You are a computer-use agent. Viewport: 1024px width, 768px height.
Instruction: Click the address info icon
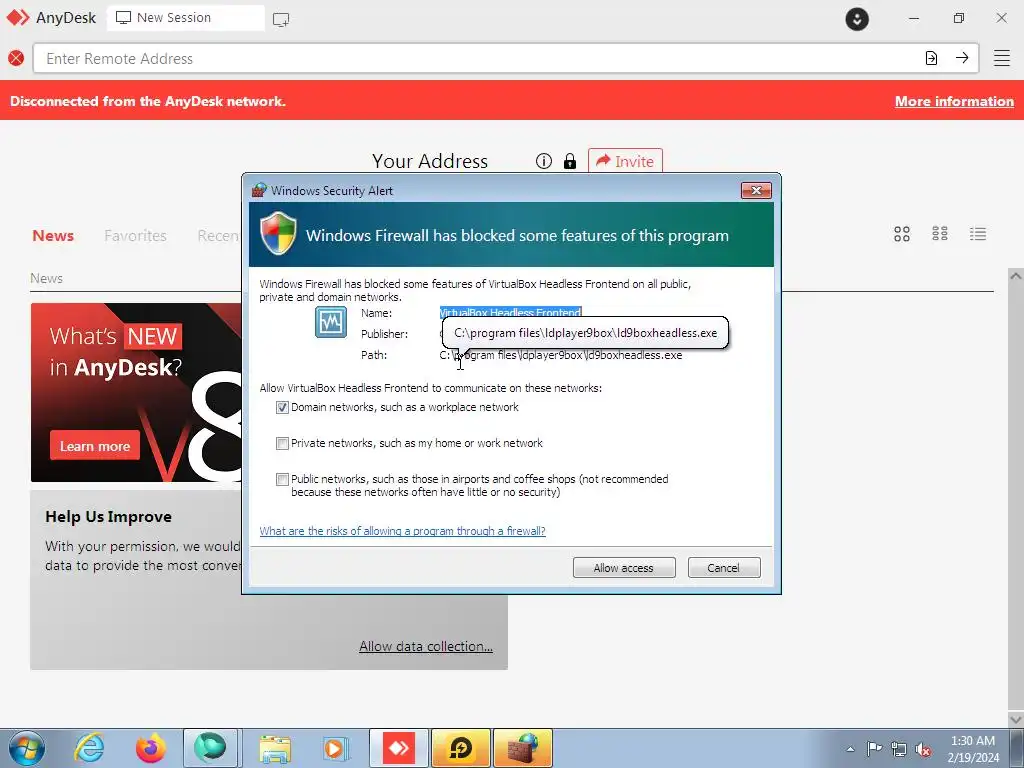(x=543, y=161)
